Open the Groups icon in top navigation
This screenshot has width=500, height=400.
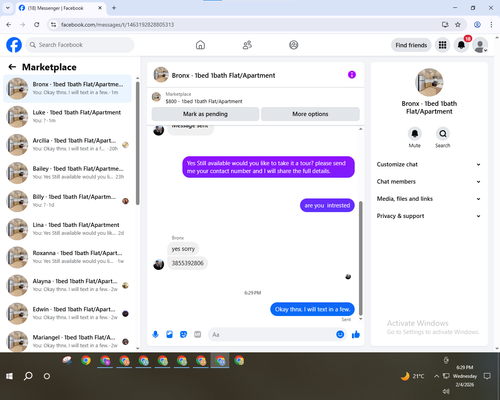click(294, 45)
